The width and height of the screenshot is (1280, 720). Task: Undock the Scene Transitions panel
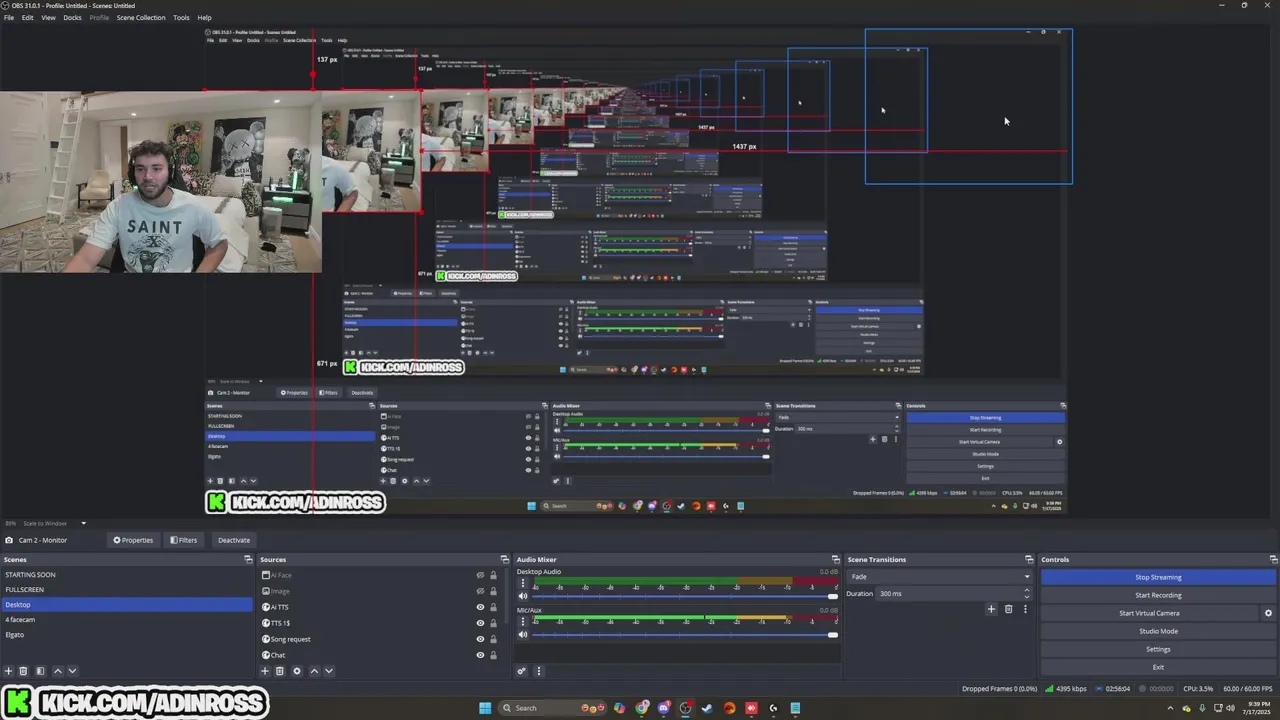point(1029,559)
